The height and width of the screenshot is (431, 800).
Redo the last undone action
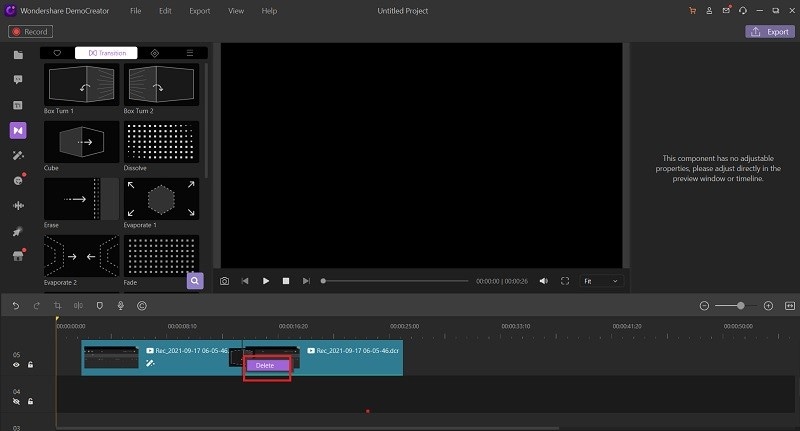coord(37,306)
